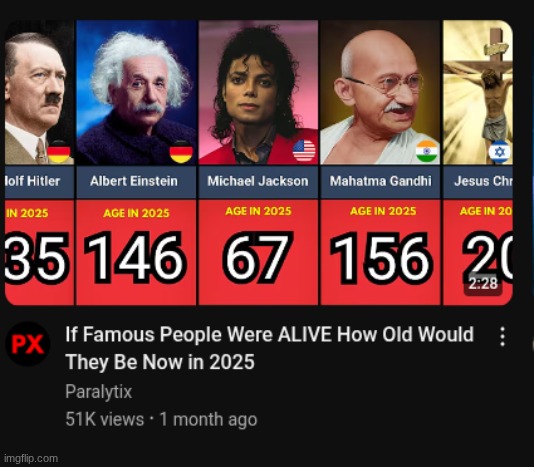Visit the Paralytix channel name link

tap(98, 391)
